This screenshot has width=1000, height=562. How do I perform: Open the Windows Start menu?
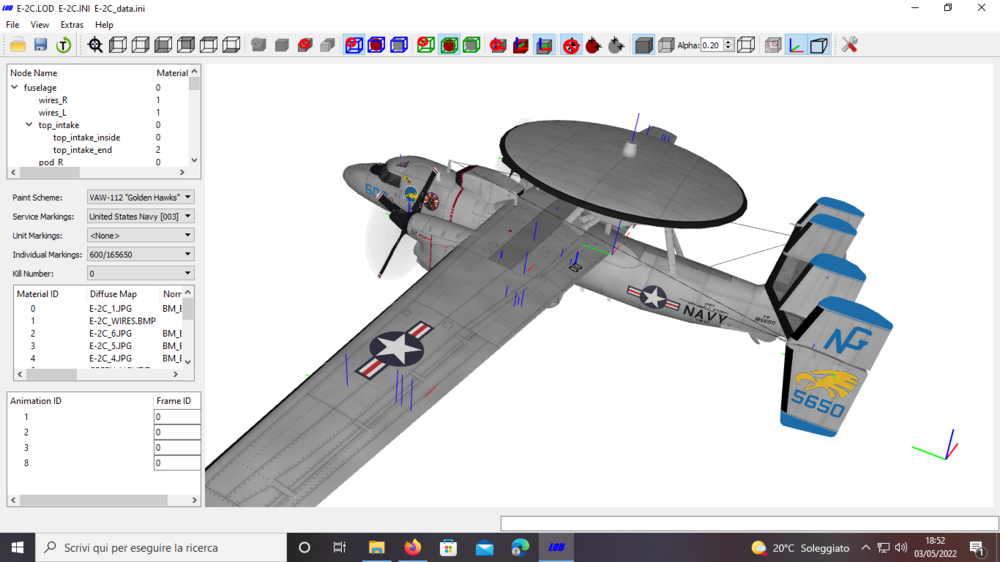click(x=17, y=547)
